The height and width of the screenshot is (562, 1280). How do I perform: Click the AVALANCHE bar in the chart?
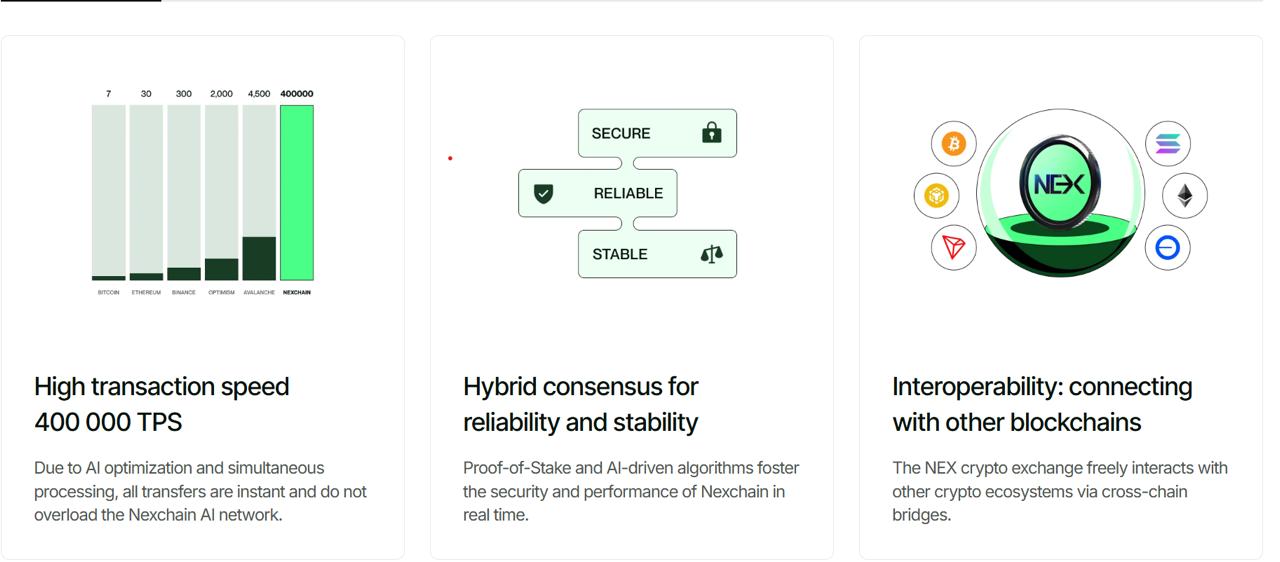(259, 193)
